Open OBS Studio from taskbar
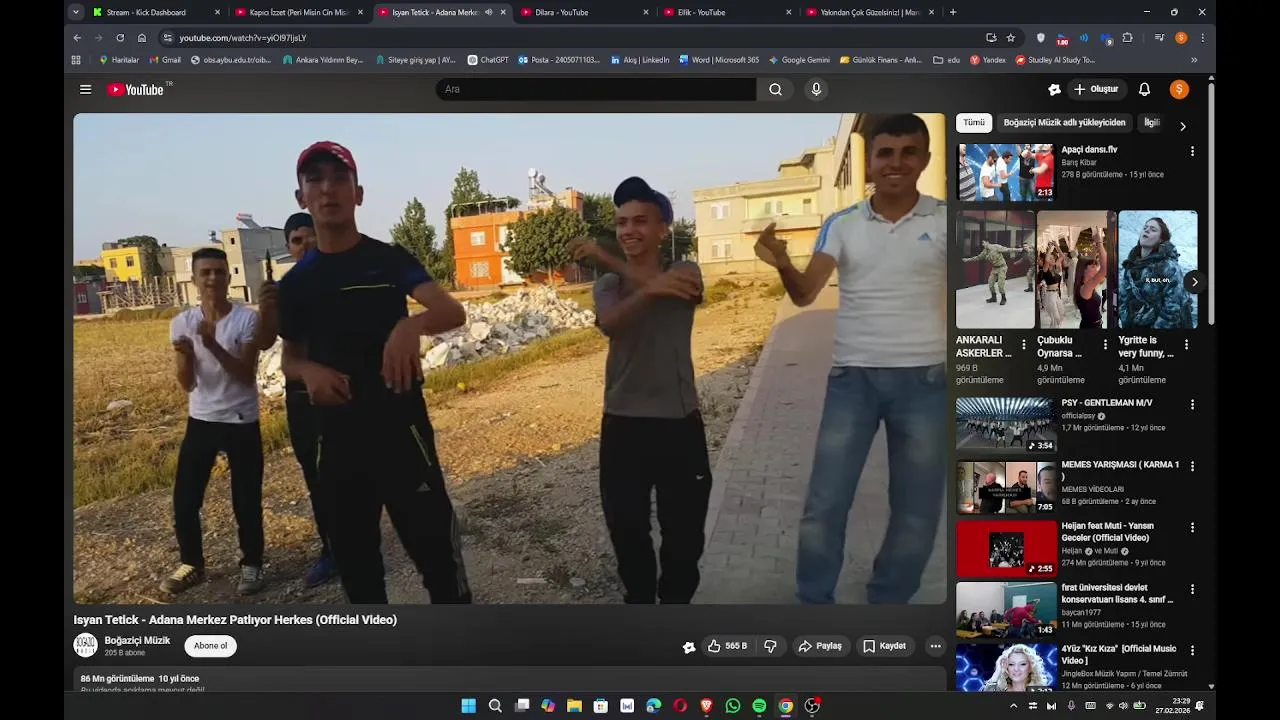Image resolution: width=1280 pixels, height=720 pixels. (812, 706)
